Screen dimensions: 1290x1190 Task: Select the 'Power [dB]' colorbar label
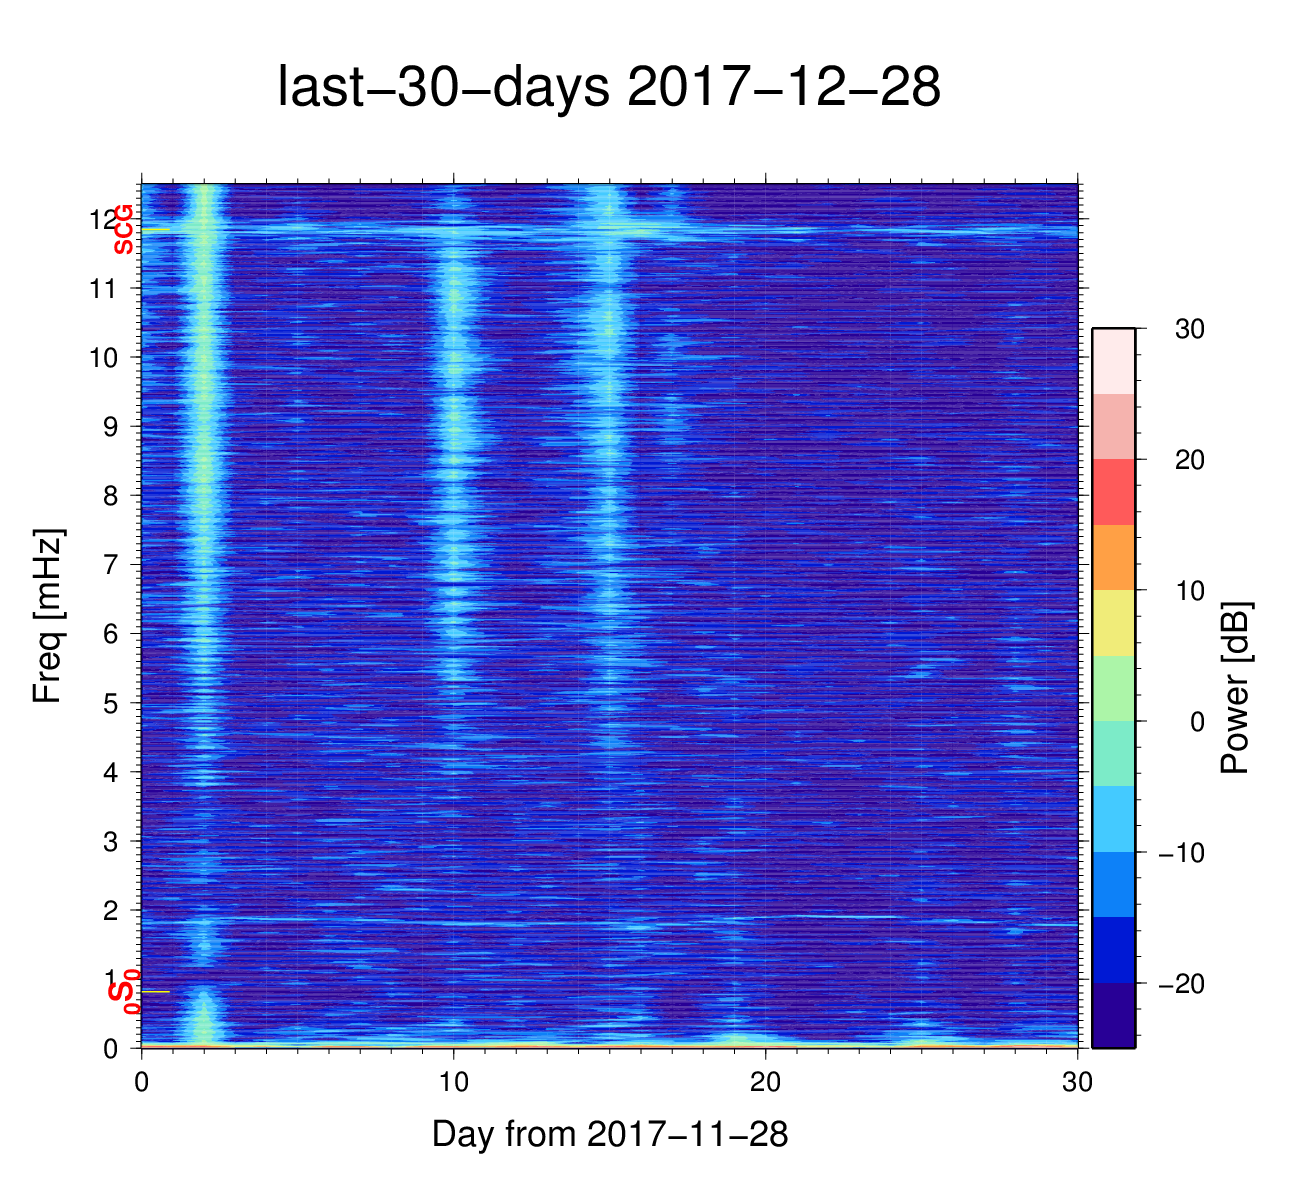pyautogui.click(x=1235, y=687)
